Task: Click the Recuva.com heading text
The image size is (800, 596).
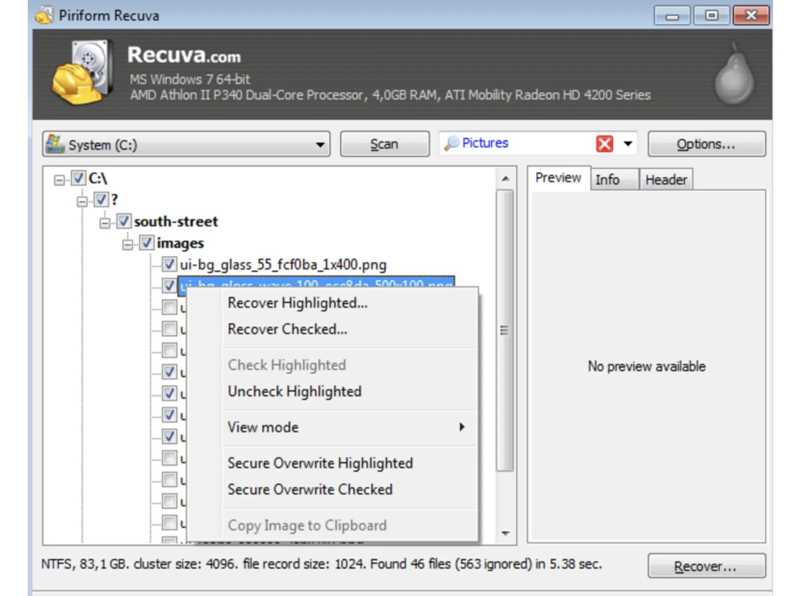Action: tap(184, 55)
